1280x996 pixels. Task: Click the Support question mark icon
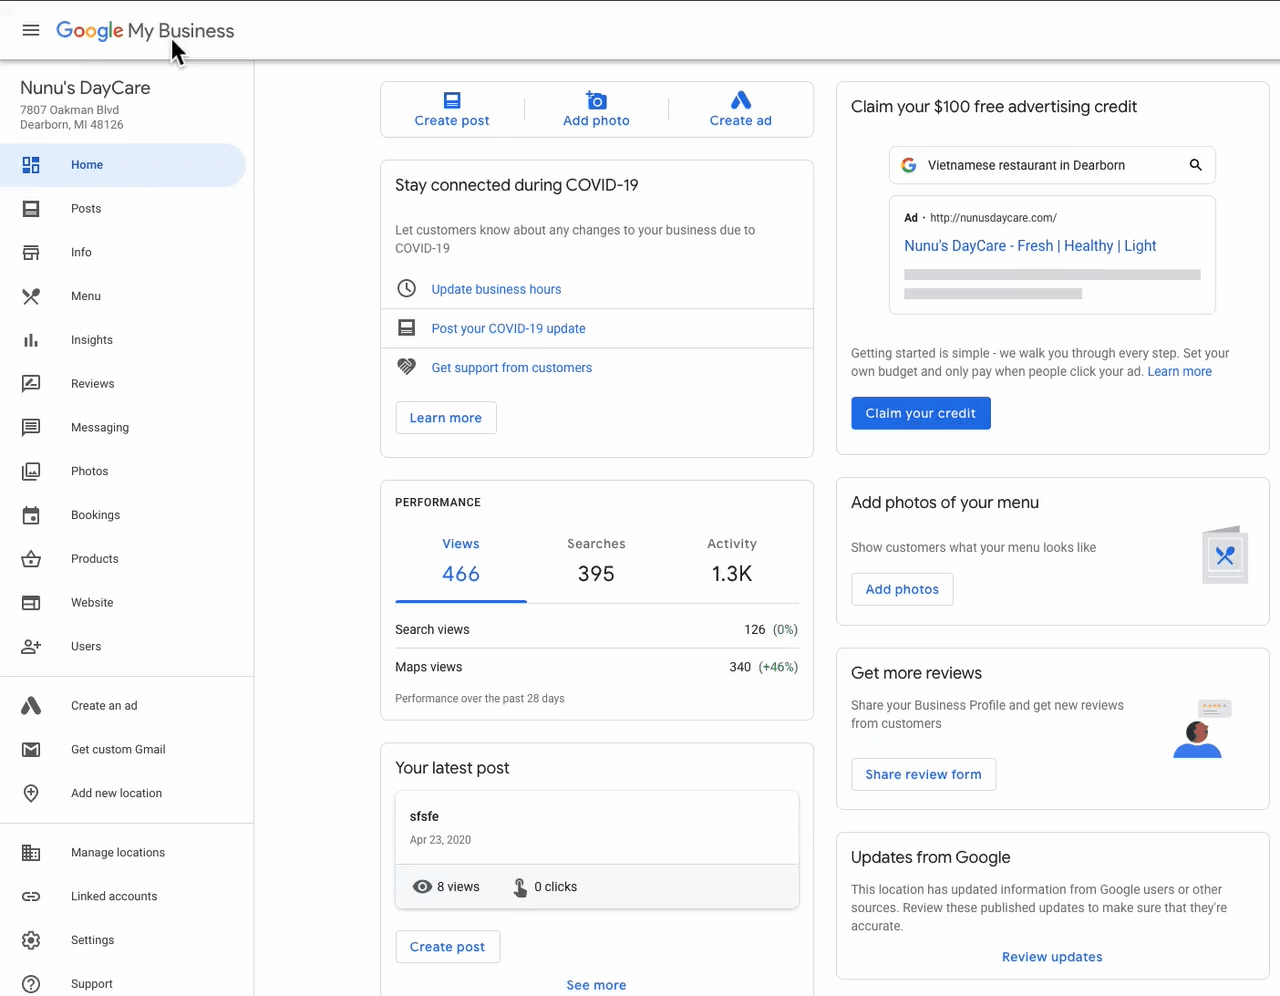coord(31,984)
